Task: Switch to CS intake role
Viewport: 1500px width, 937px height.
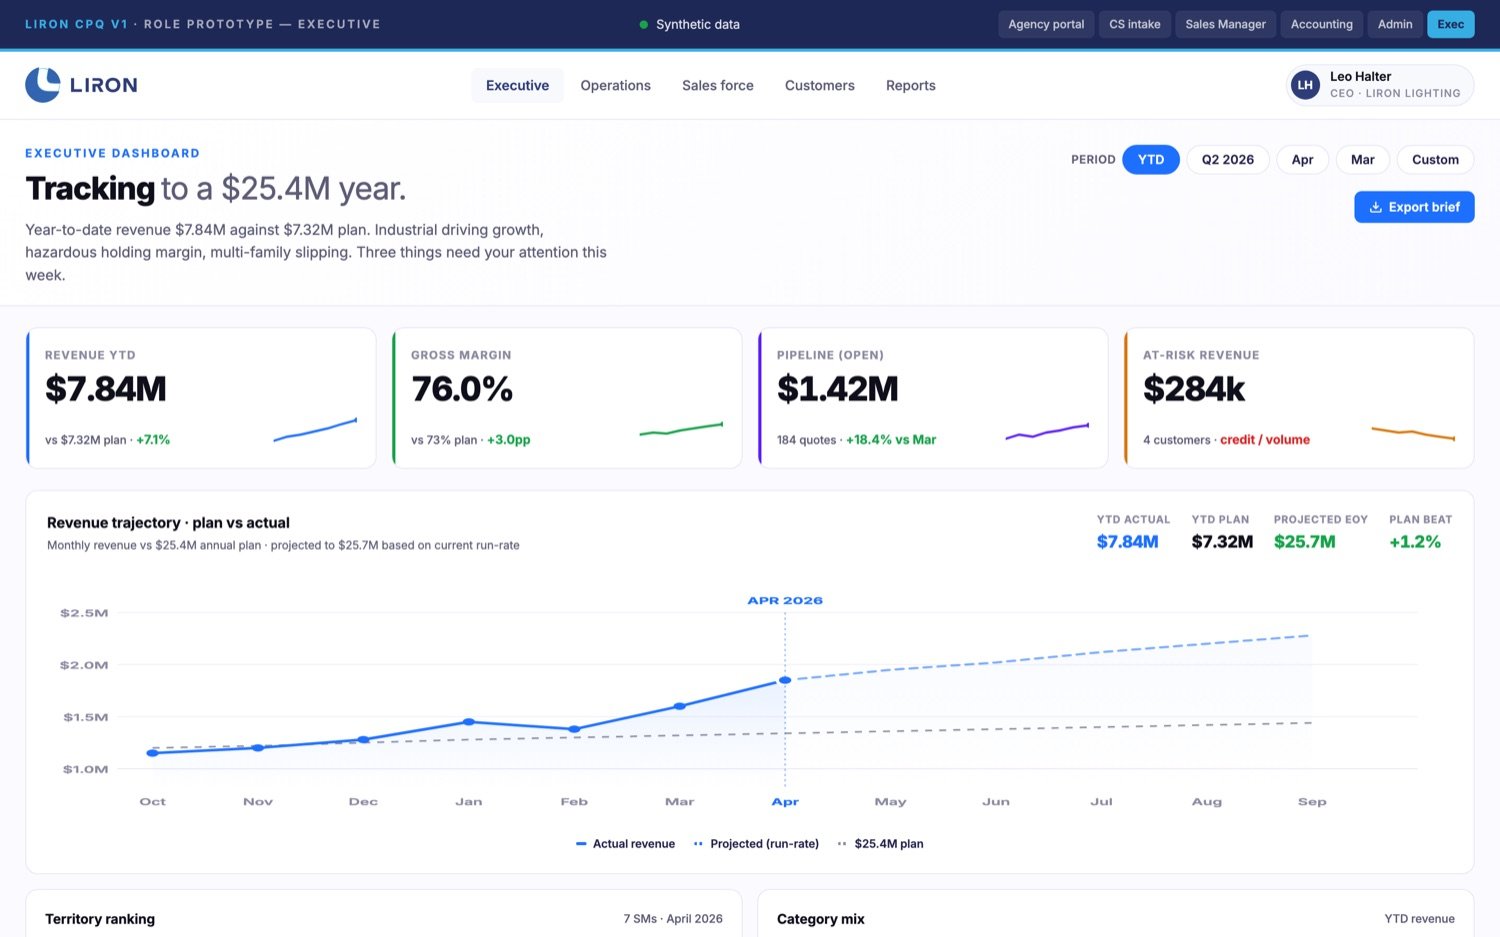Action: tap(1135, 24)
